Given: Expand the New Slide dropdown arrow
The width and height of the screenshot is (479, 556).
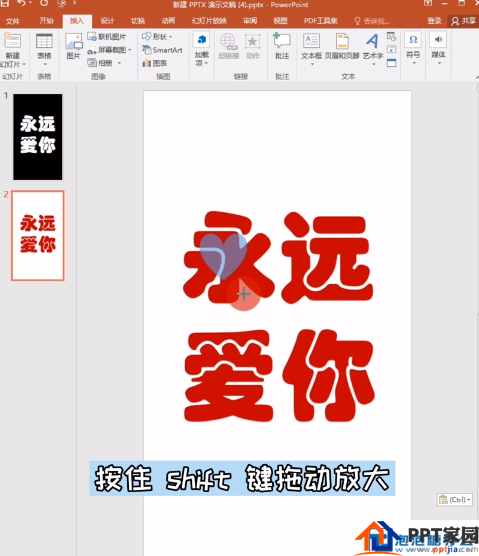Looking at the screenshot, I should (24, 65).
